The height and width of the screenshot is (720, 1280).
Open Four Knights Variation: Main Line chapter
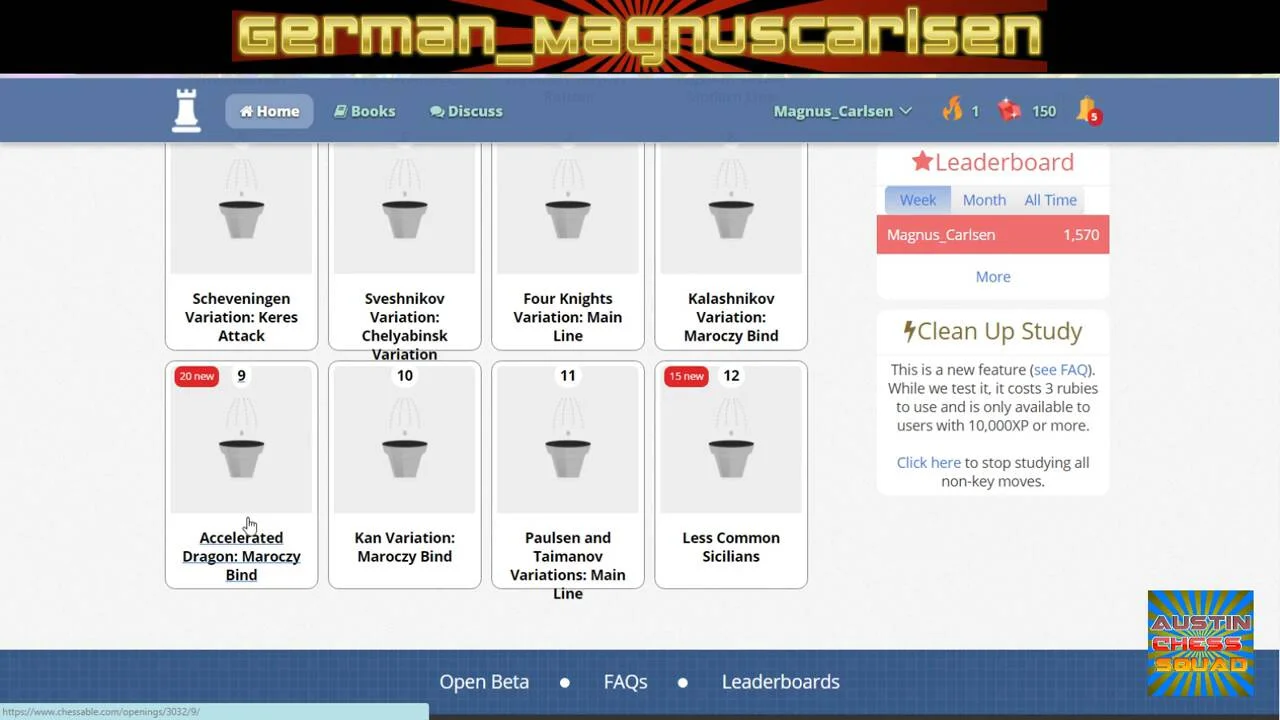[x=568, y=317]
